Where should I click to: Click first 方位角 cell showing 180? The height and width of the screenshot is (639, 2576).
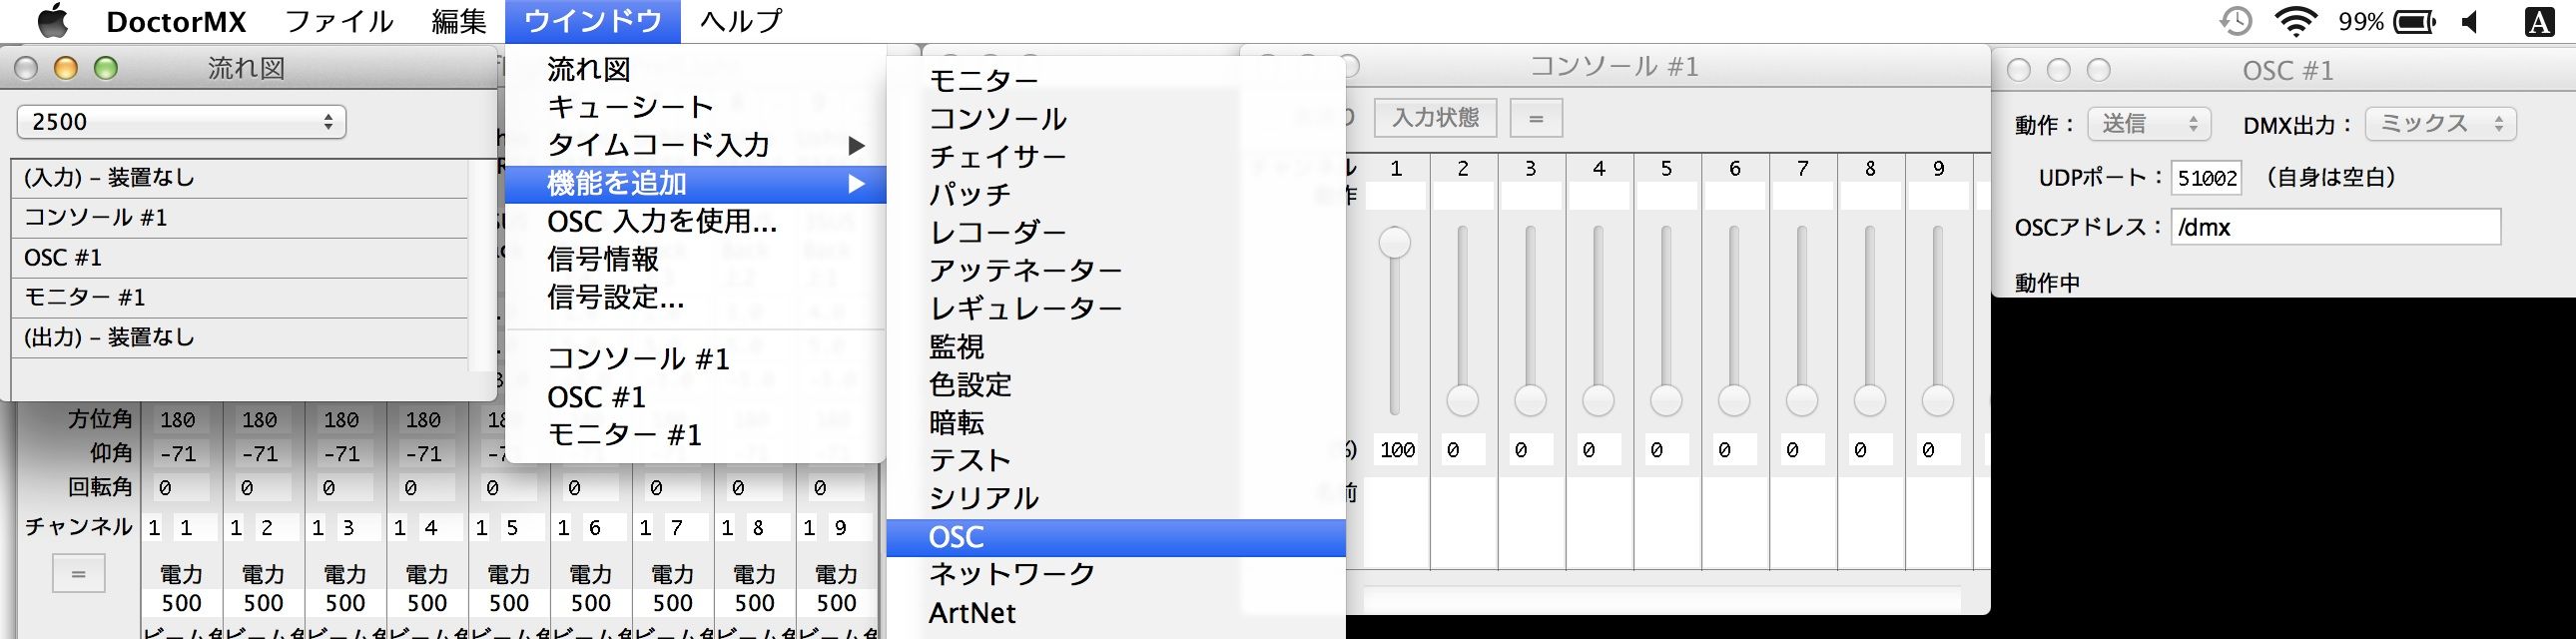(180, 420)
